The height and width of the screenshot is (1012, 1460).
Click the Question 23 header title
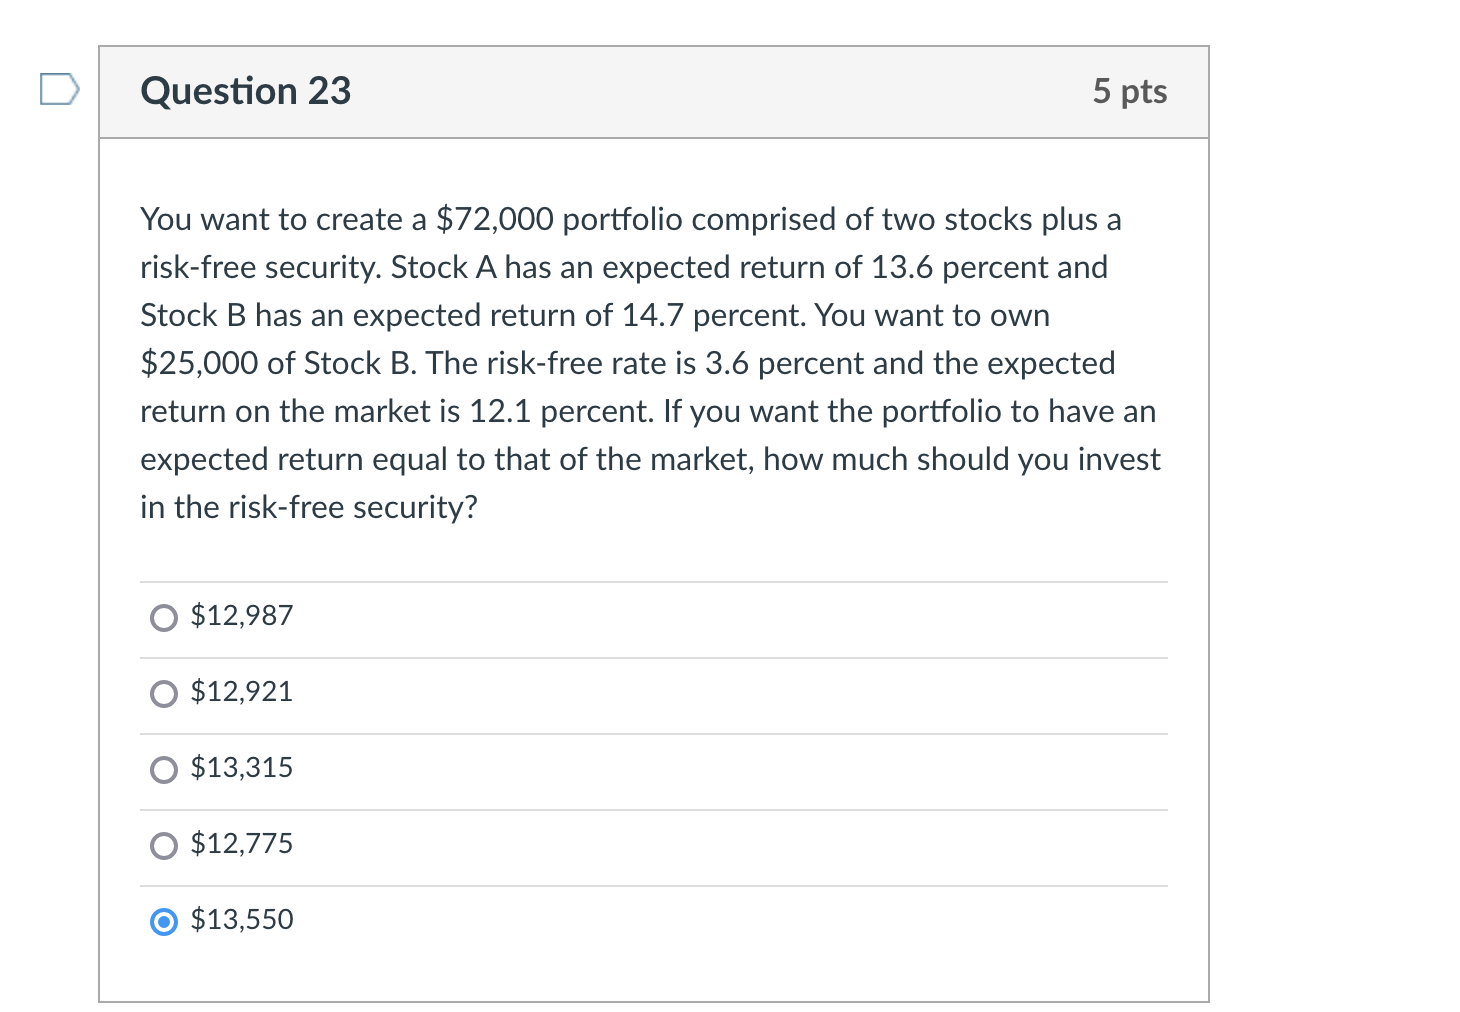pyautogui.click(x=245, y=91)
